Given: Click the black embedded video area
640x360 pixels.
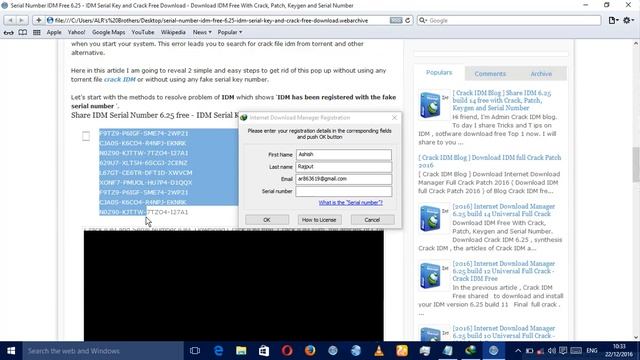Looking at the screenshot, I should [233, 285].
